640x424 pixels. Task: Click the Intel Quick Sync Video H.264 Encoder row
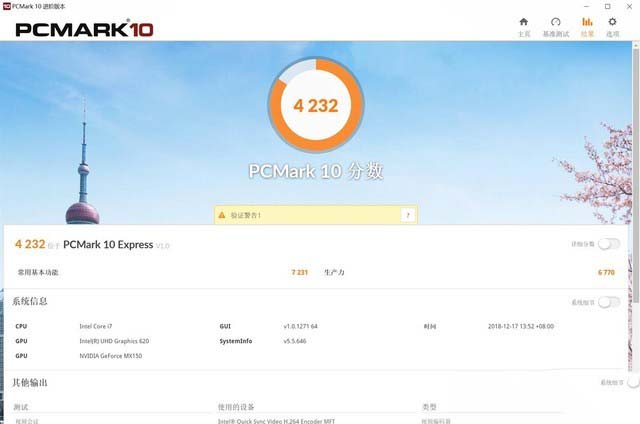[276, 421]
